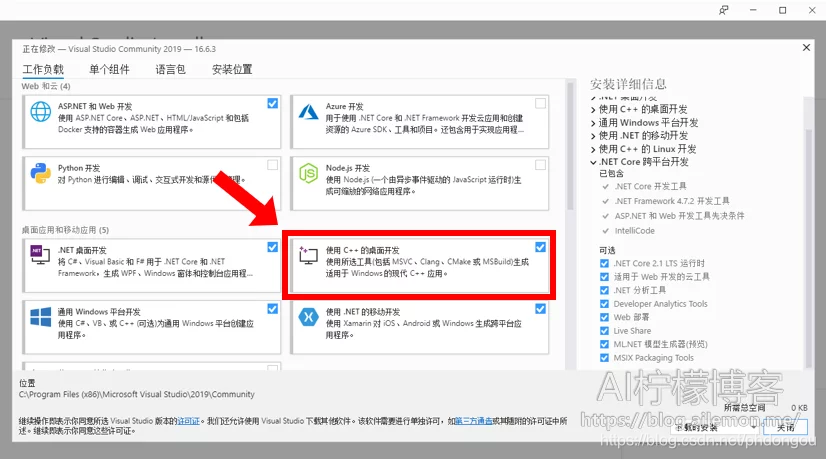Check the Azure 开发 workload checkbox

[540, 103]
